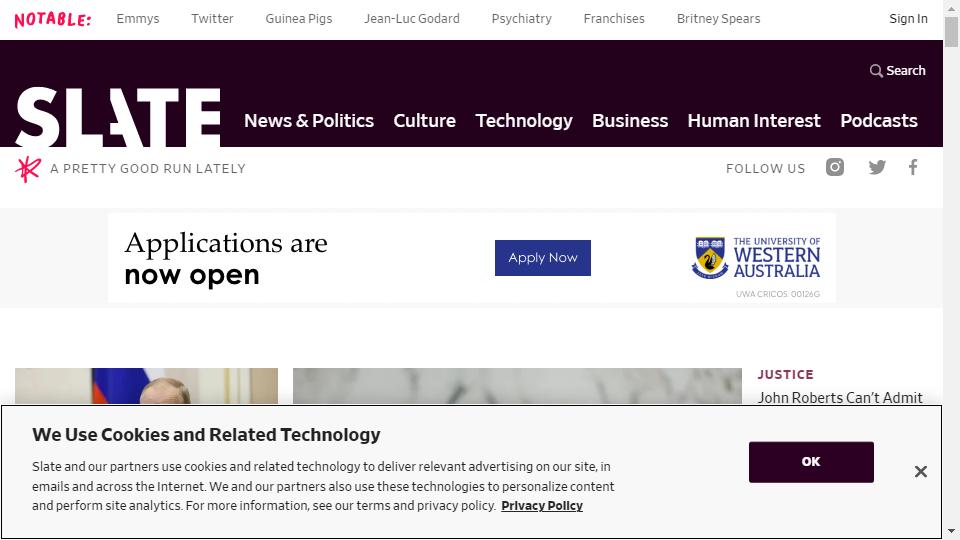Open the Britney Spears topic
Screen dimensions: 960x540
click(718, 19)
